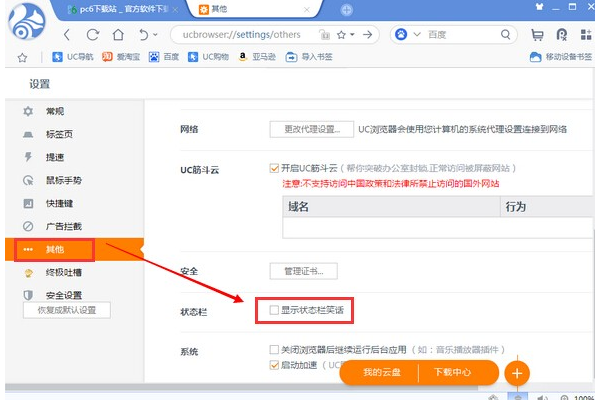
Task: Click 更改代理设置 button
Action: pyautogui.click(x=312, y=129)
